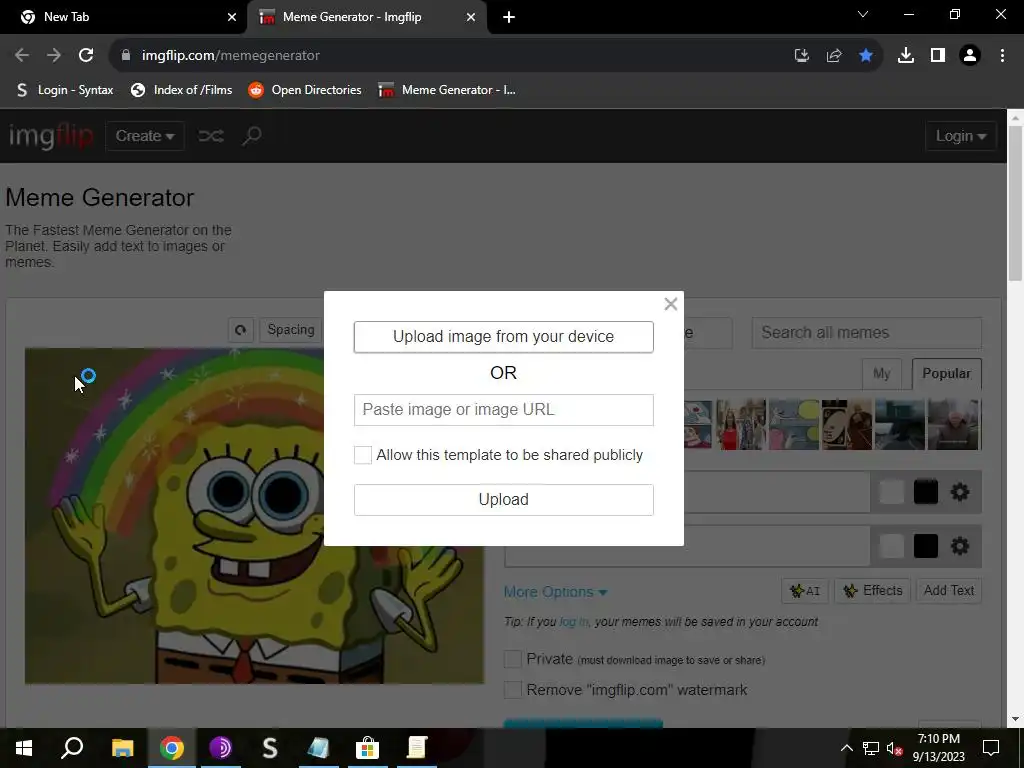
Task: Click the Chrome taskbar icon
Action: click(x=172, y=748)
